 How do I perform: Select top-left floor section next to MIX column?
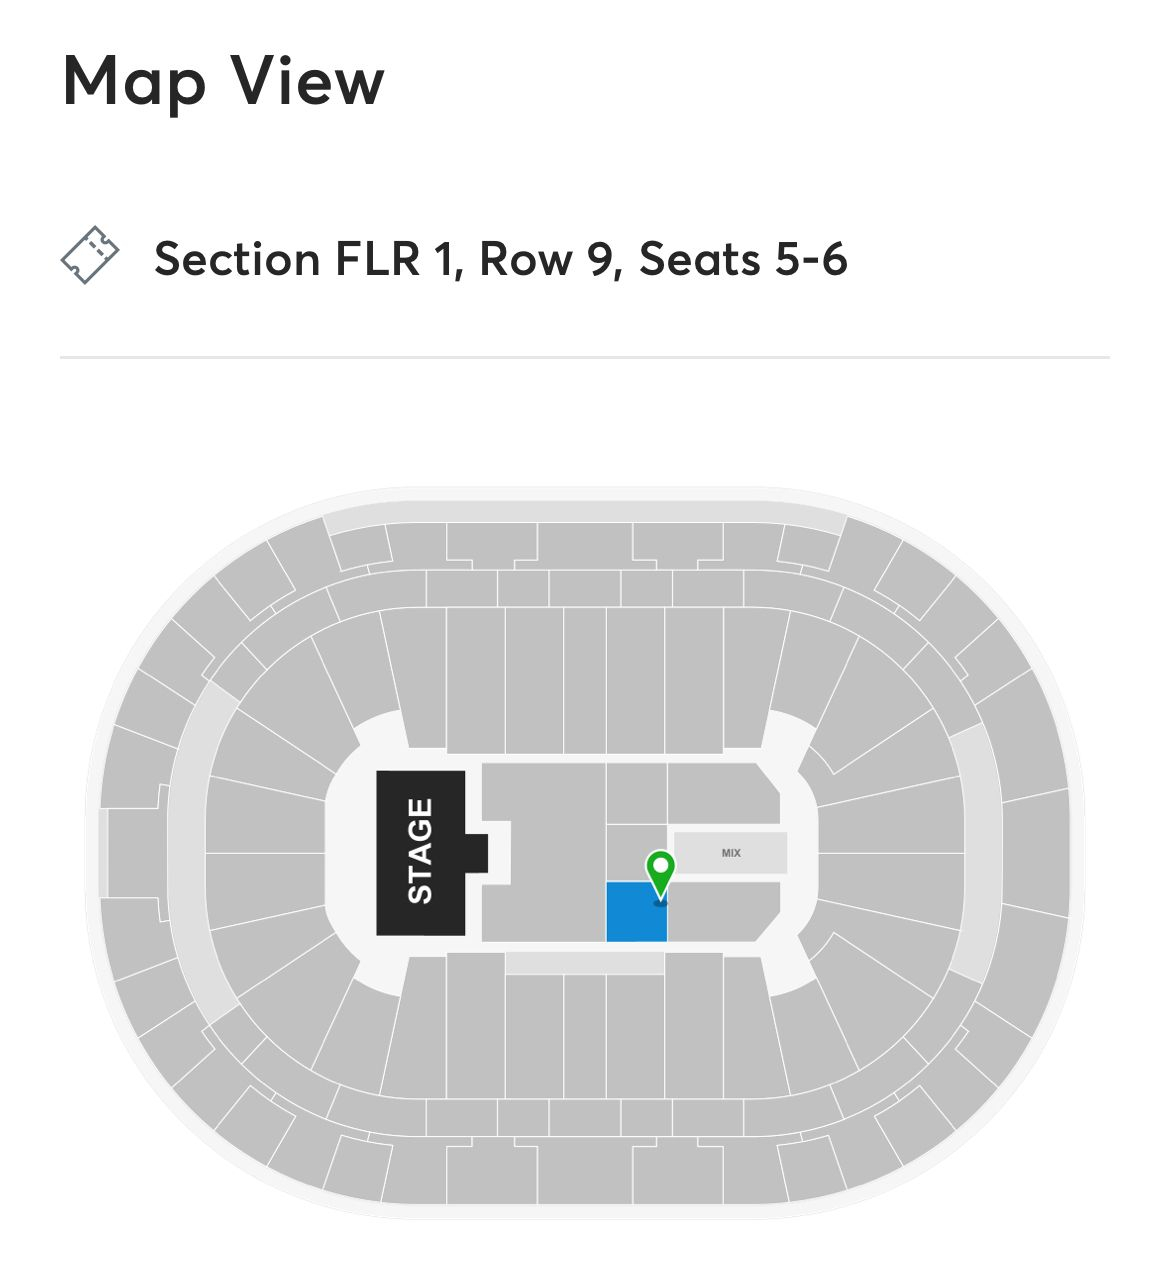pyautogui.click(x=636, y=793)
